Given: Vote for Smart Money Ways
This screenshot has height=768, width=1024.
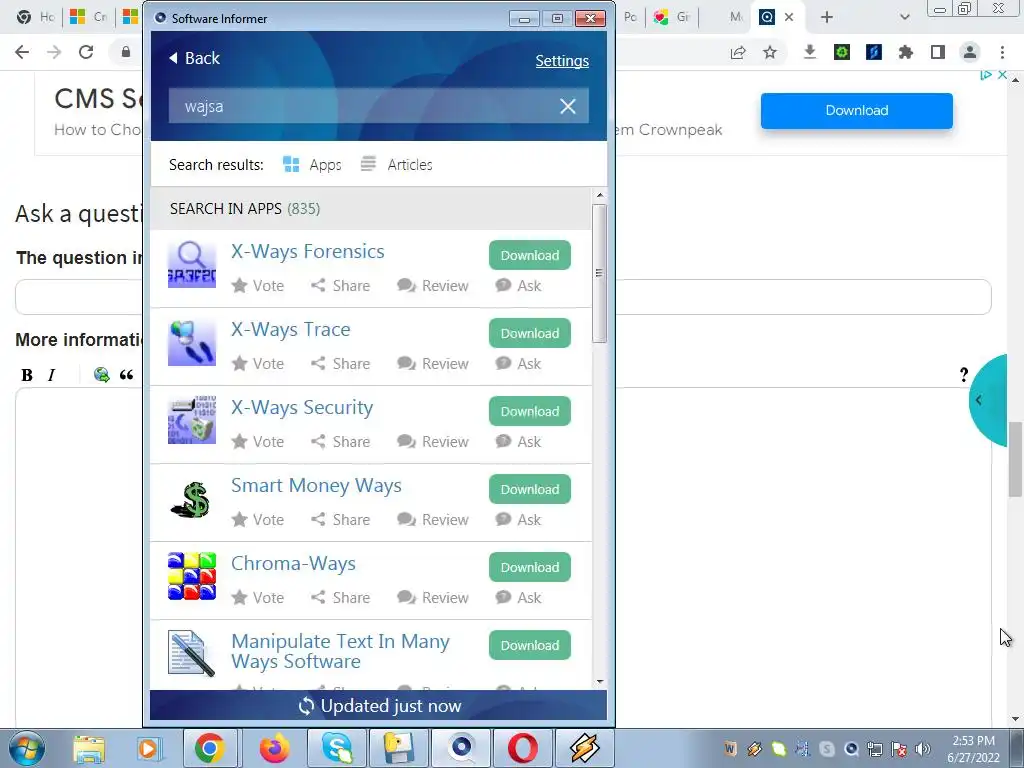Looking at the screenshot, I should click(258, 520).
